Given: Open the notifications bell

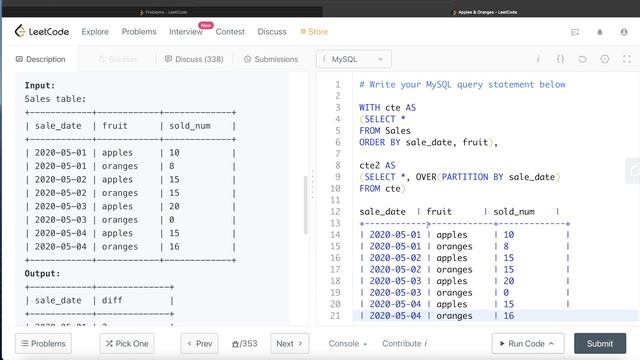Looking at the screenshot, I should (x=600, y=32).
